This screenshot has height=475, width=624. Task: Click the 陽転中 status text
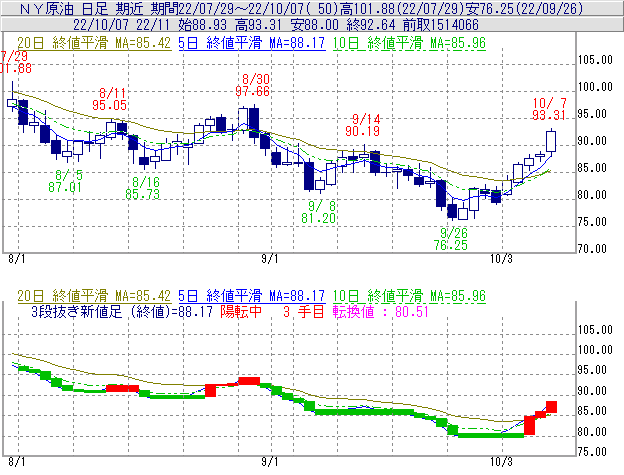[x=241, y=311]
